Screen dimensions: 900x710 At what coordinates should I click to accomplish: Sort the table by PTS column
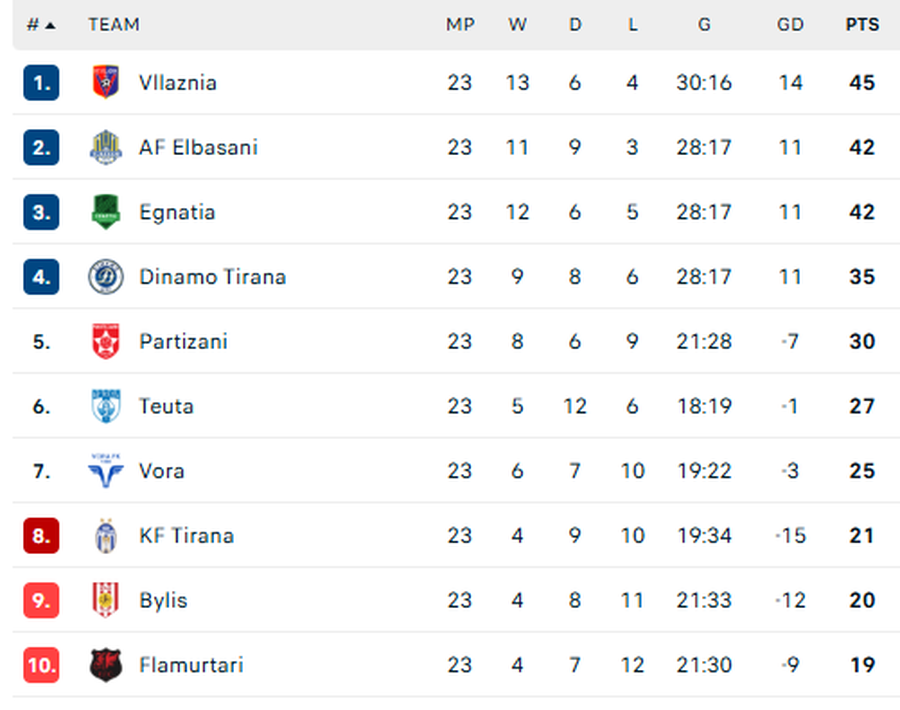click(x=862, y=25)
